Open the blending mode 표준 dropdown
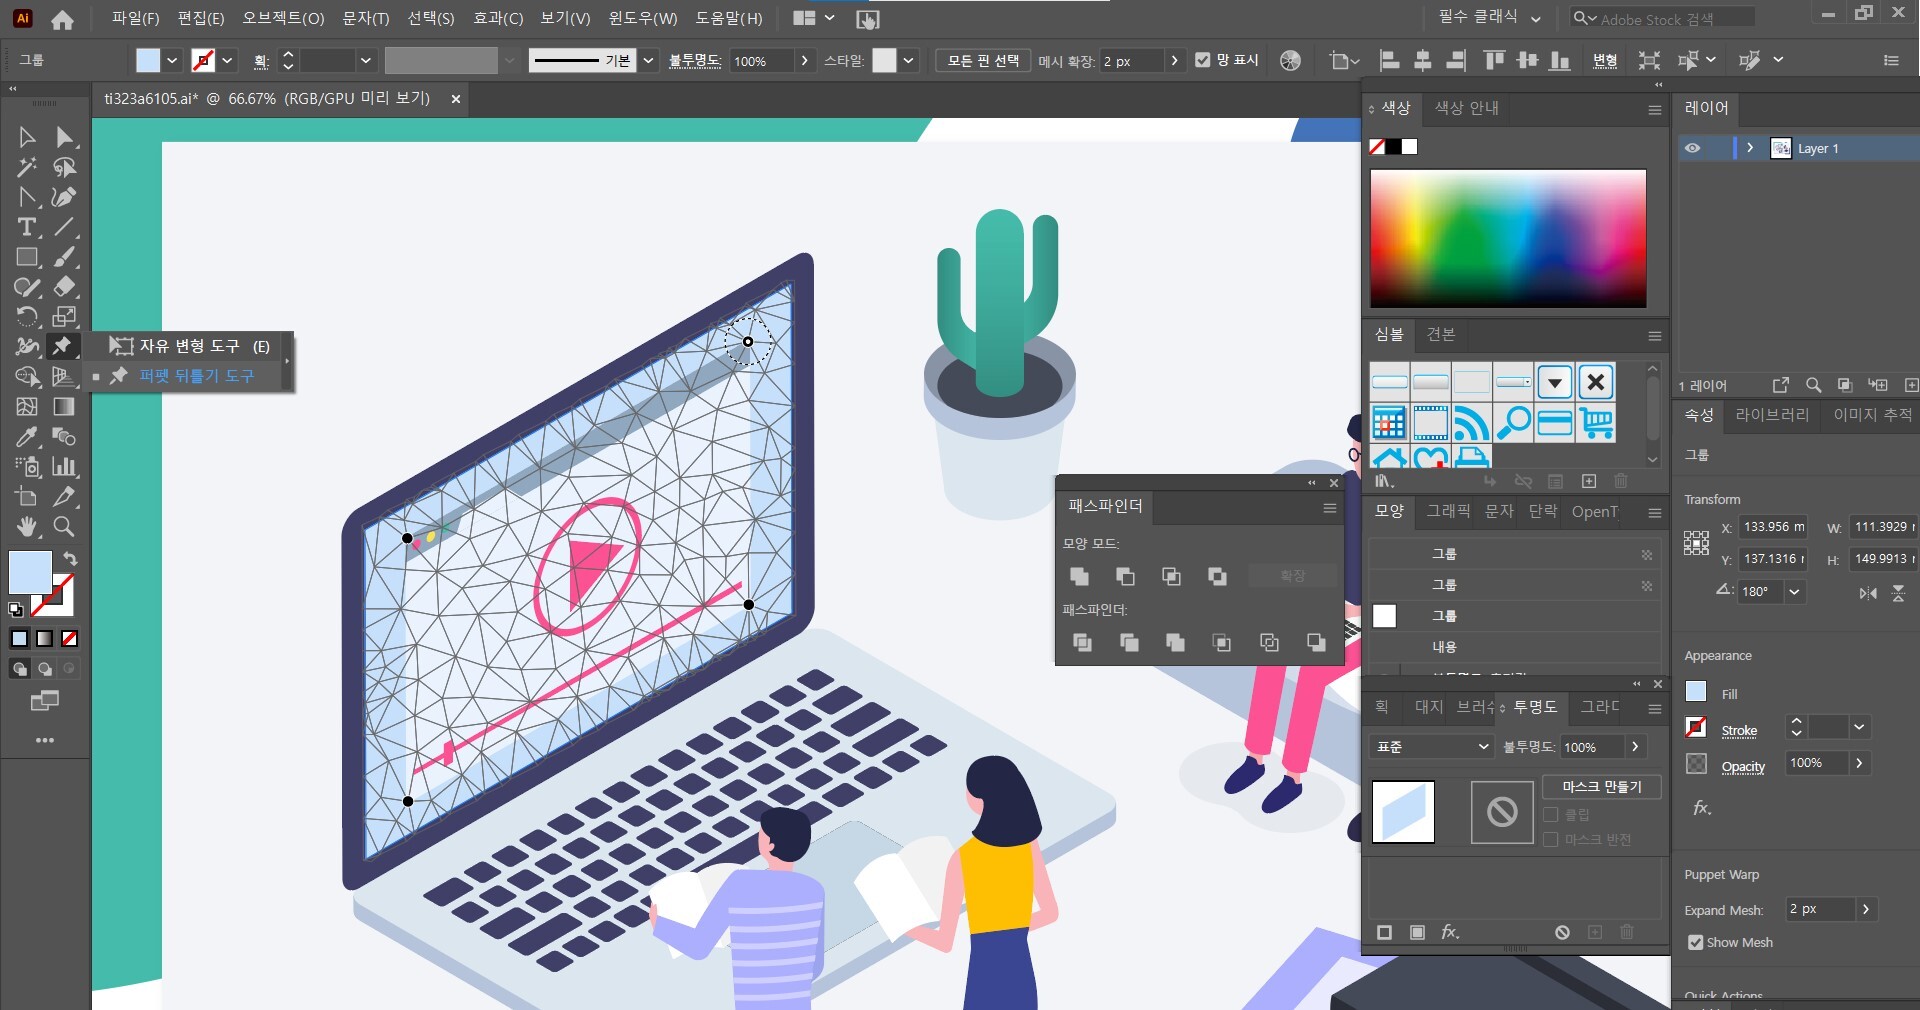 (1433, 747)
